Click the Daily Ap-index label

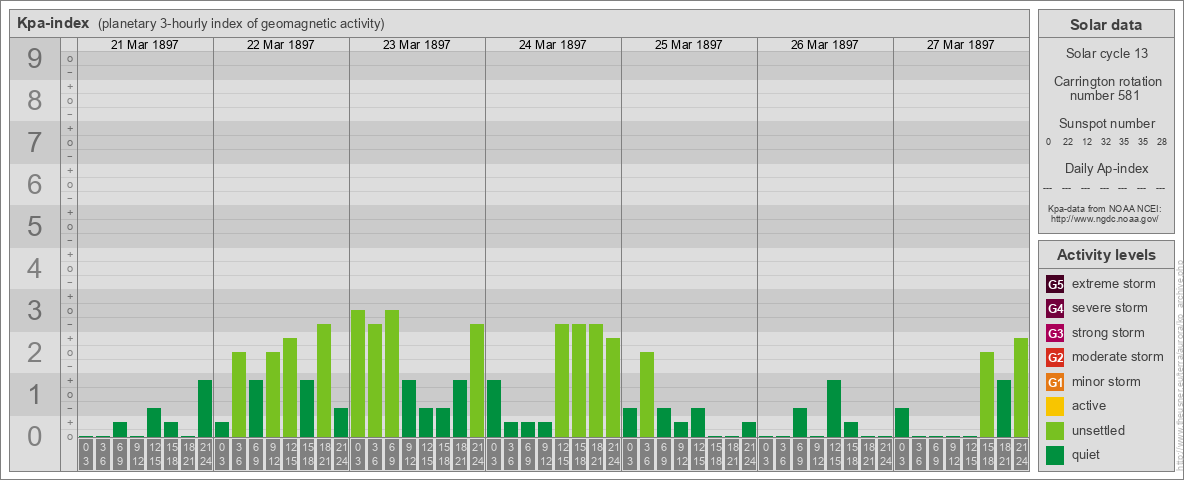(x=1106, y=168)
